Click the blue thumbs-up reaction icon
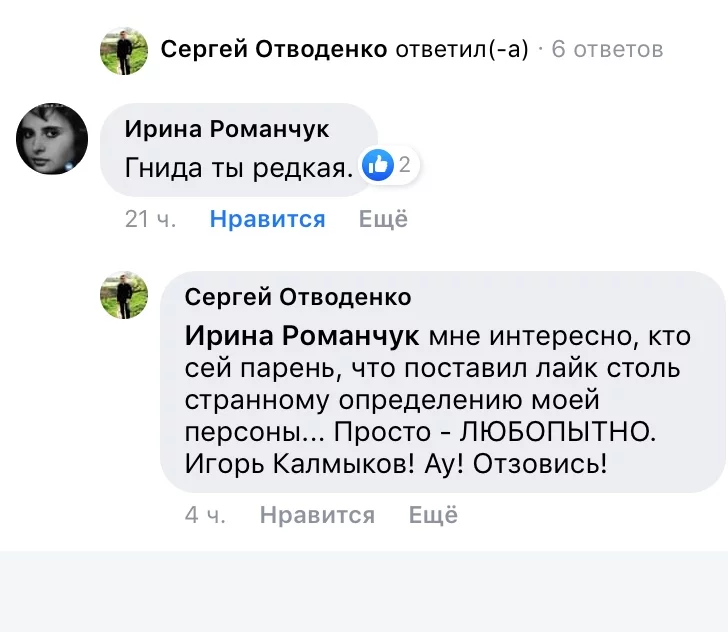The image size is (728, 632). 379,166
